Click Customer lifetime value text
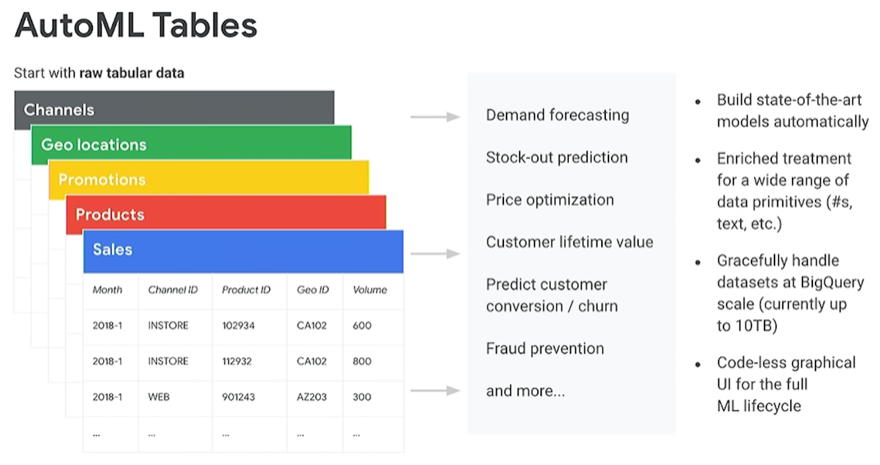The image size is (880, 465). [570, 242]
